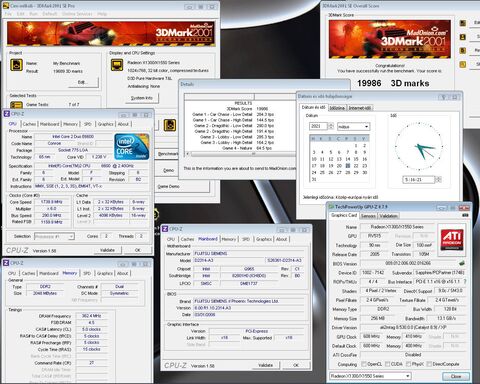Click the GPU-Z screenshot camera icon

point(465,216)
